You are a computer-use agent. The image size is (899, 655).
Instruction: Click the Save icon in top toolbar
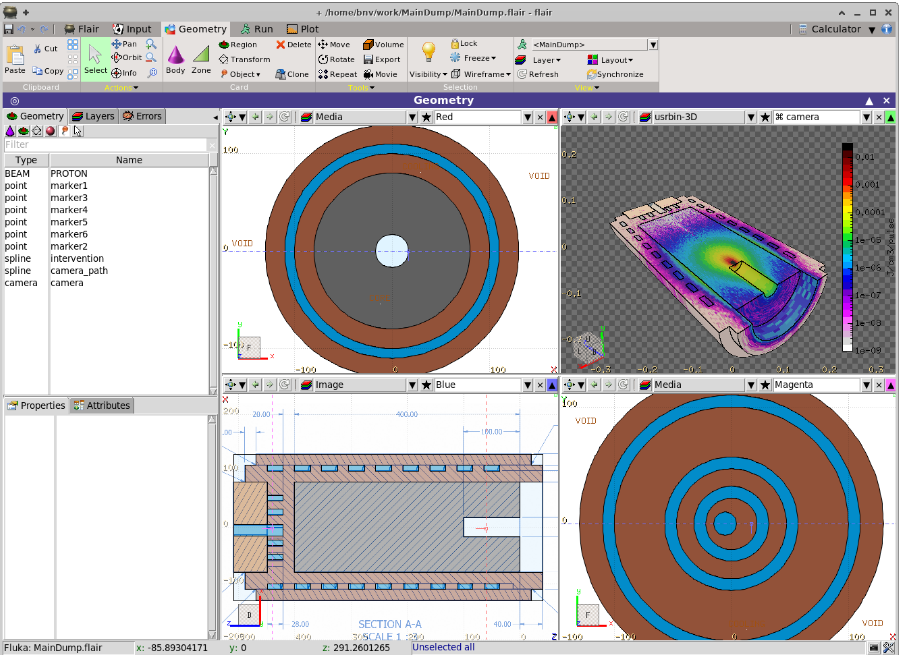[9, 29]
